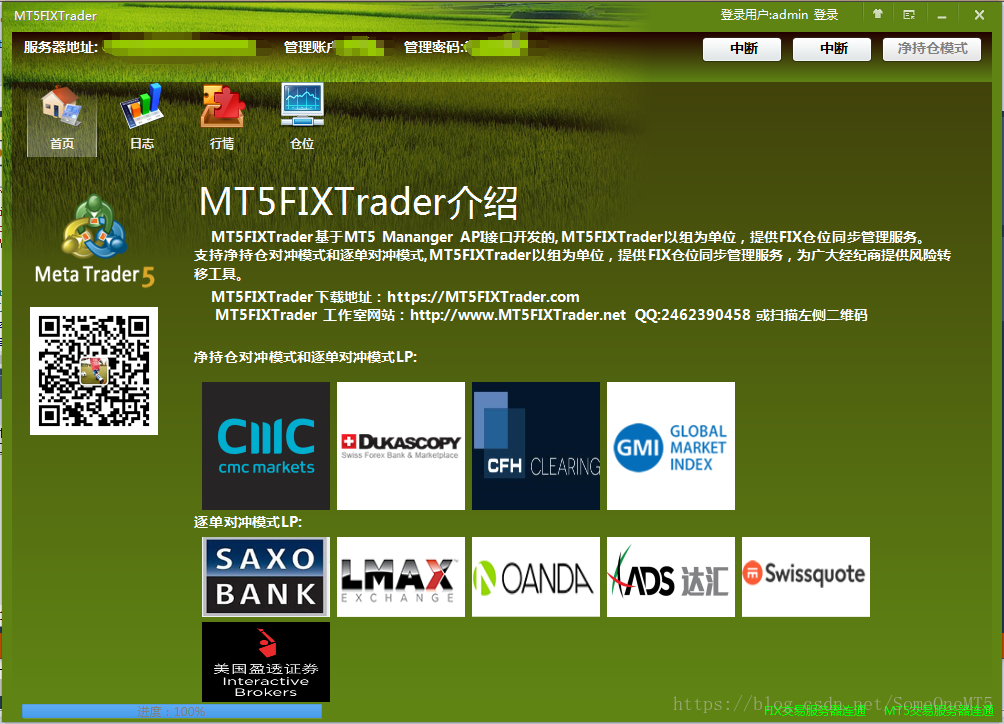Click the GMI Global Market Index logo

(x=671, y=446)
